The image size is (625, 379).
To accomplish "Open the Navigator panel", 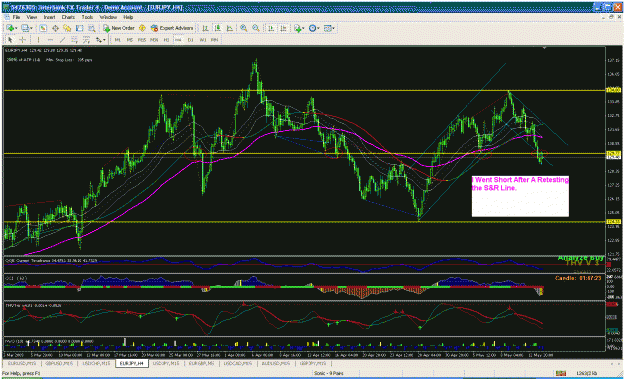I will click(67, 28).
